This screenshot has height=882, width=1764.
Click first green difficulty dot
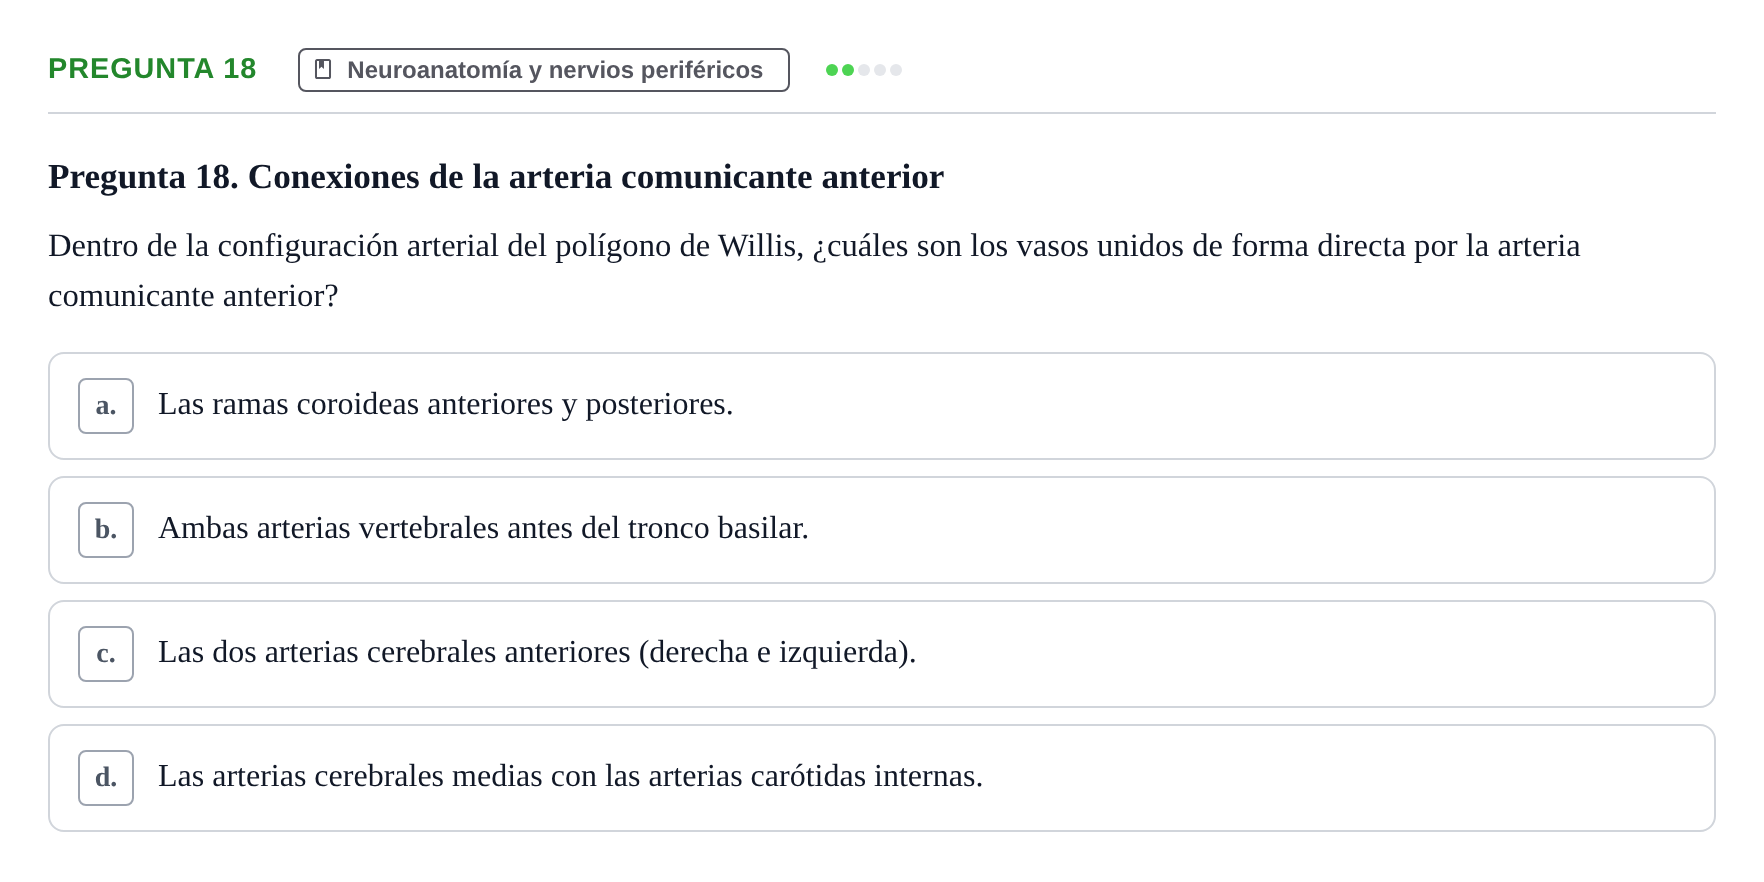coord(832,70)
